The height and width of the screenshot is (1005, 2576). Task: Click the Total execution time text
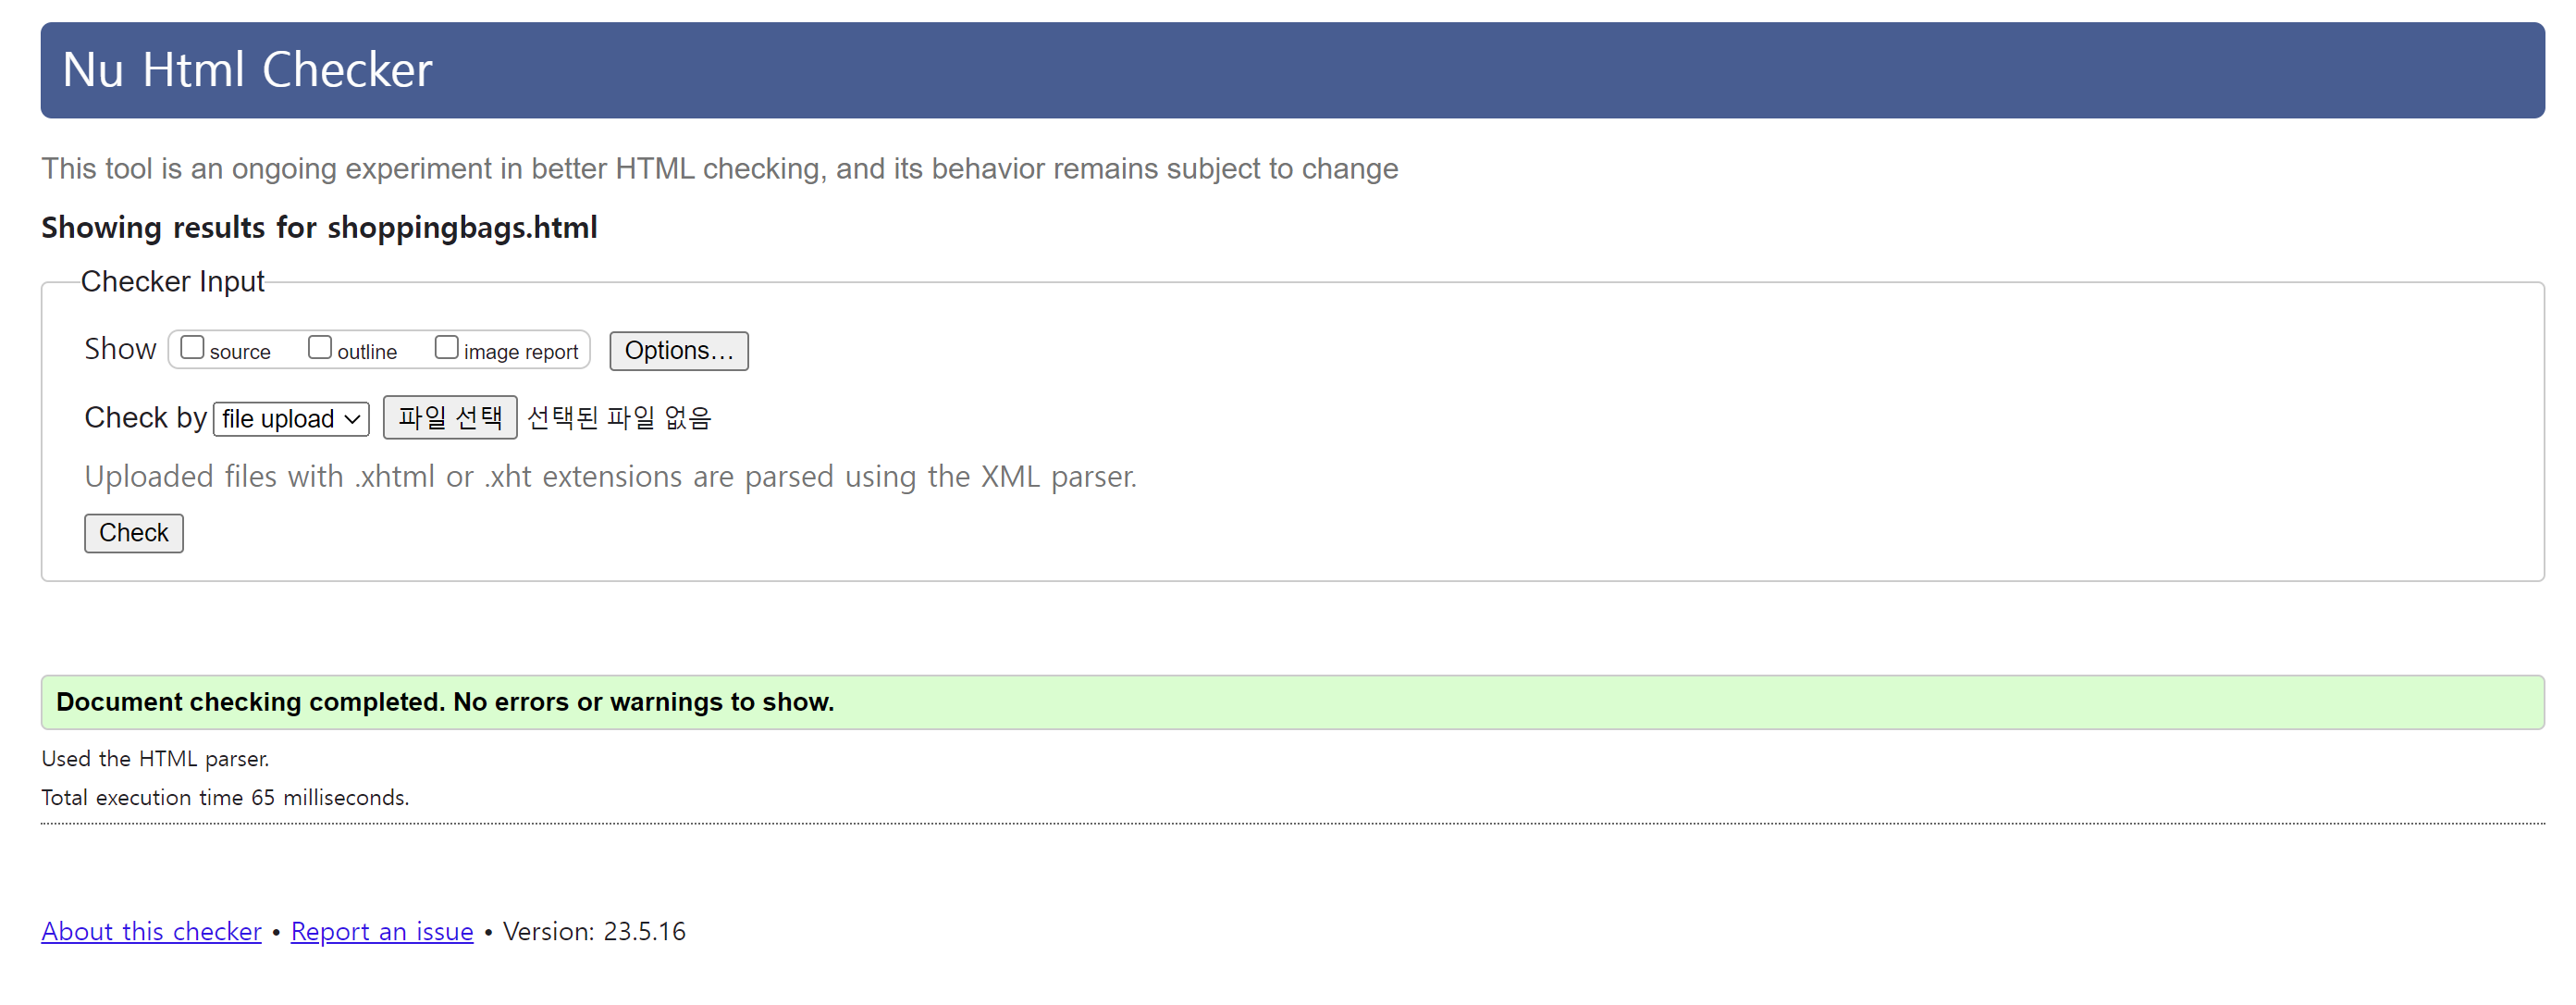225,797
